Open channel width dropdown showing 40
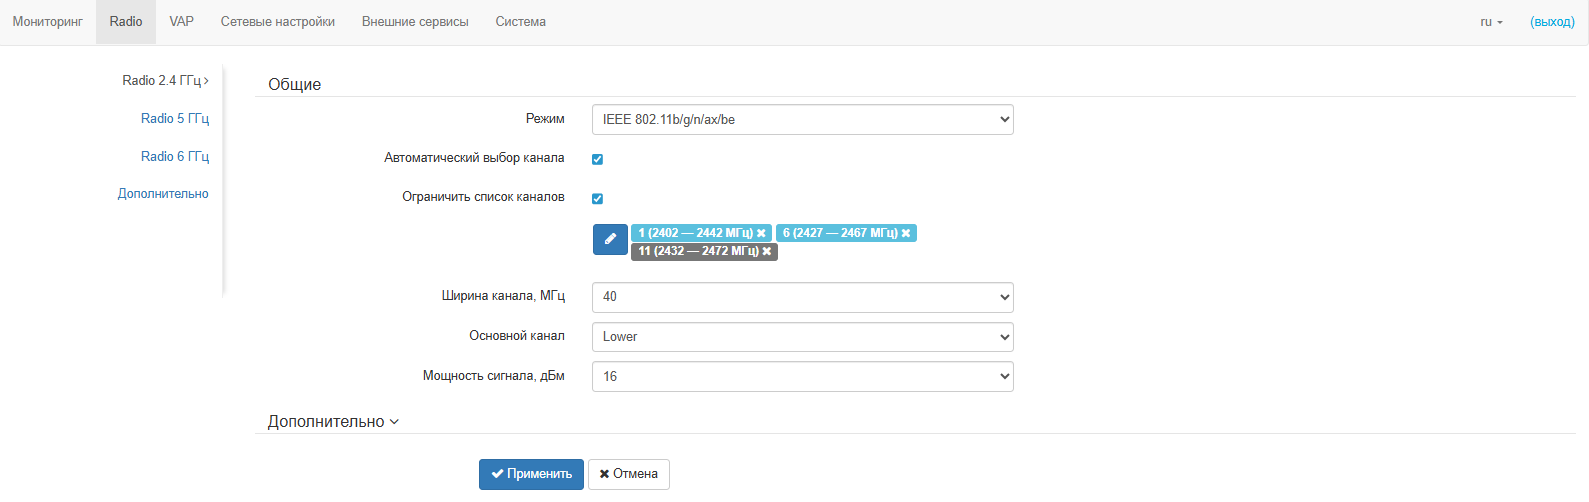Viewport: 1589px width, 502px height. [802, 297]
